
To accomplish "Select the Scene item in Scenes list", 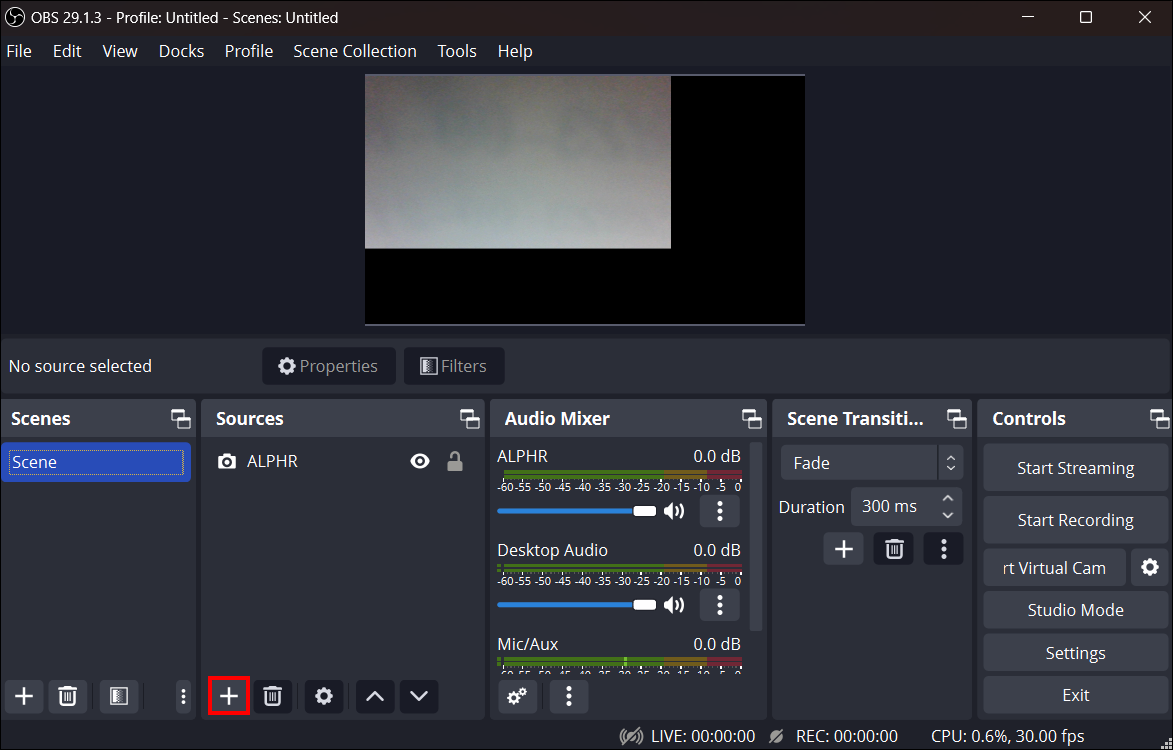I will point(96,462).
